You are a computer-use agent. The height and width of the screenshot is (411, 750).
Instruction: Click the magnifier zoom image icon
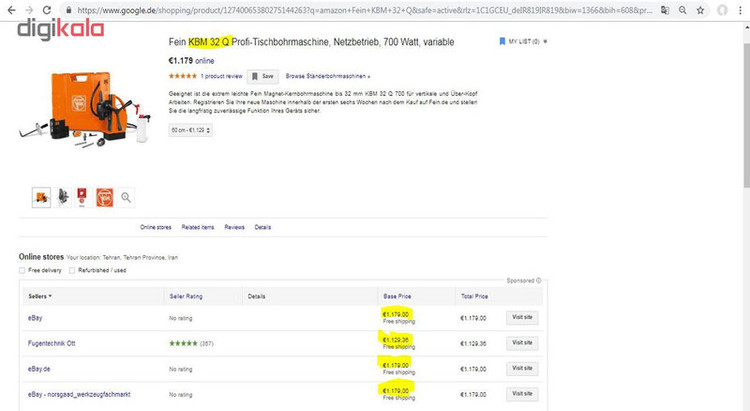(126, 197)
